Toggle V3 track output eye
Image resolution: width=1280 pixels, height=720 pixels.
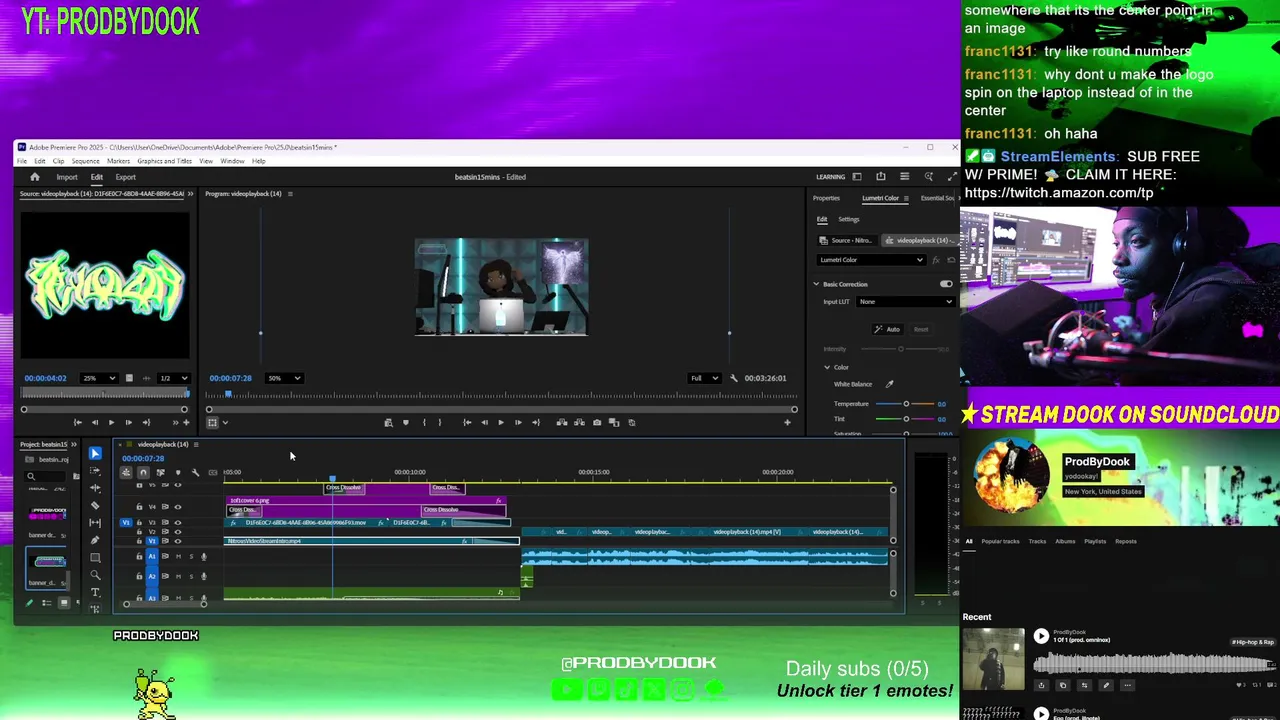tap(178, 522)
